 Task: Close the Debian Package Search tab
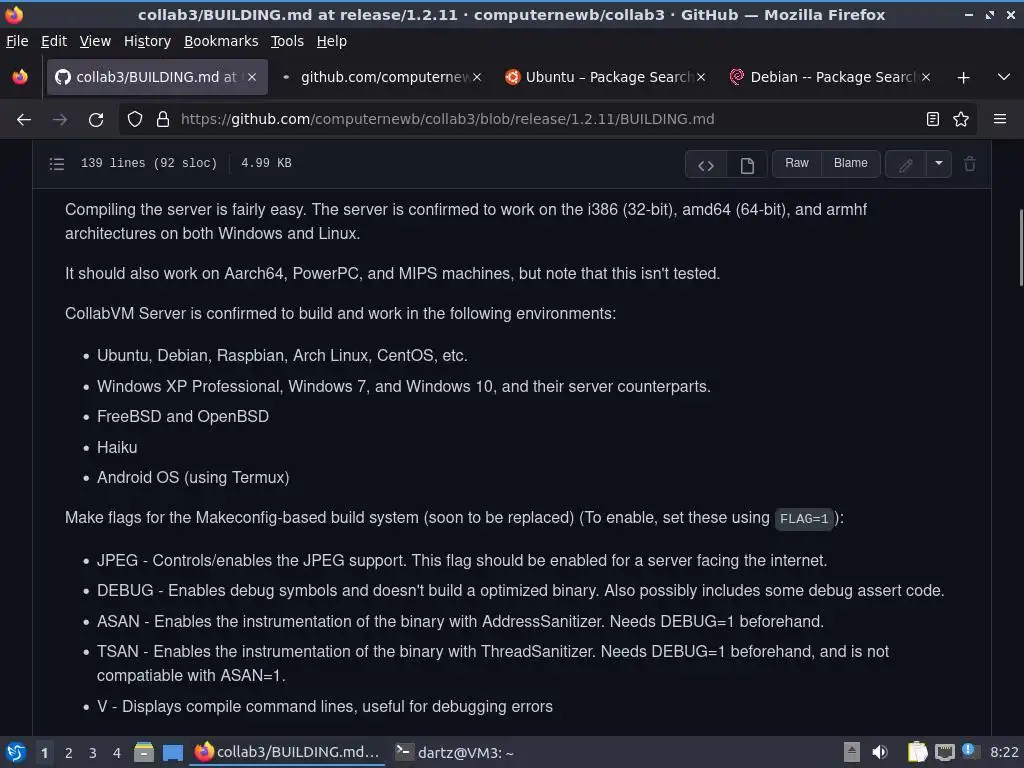(x=925, y=77)
